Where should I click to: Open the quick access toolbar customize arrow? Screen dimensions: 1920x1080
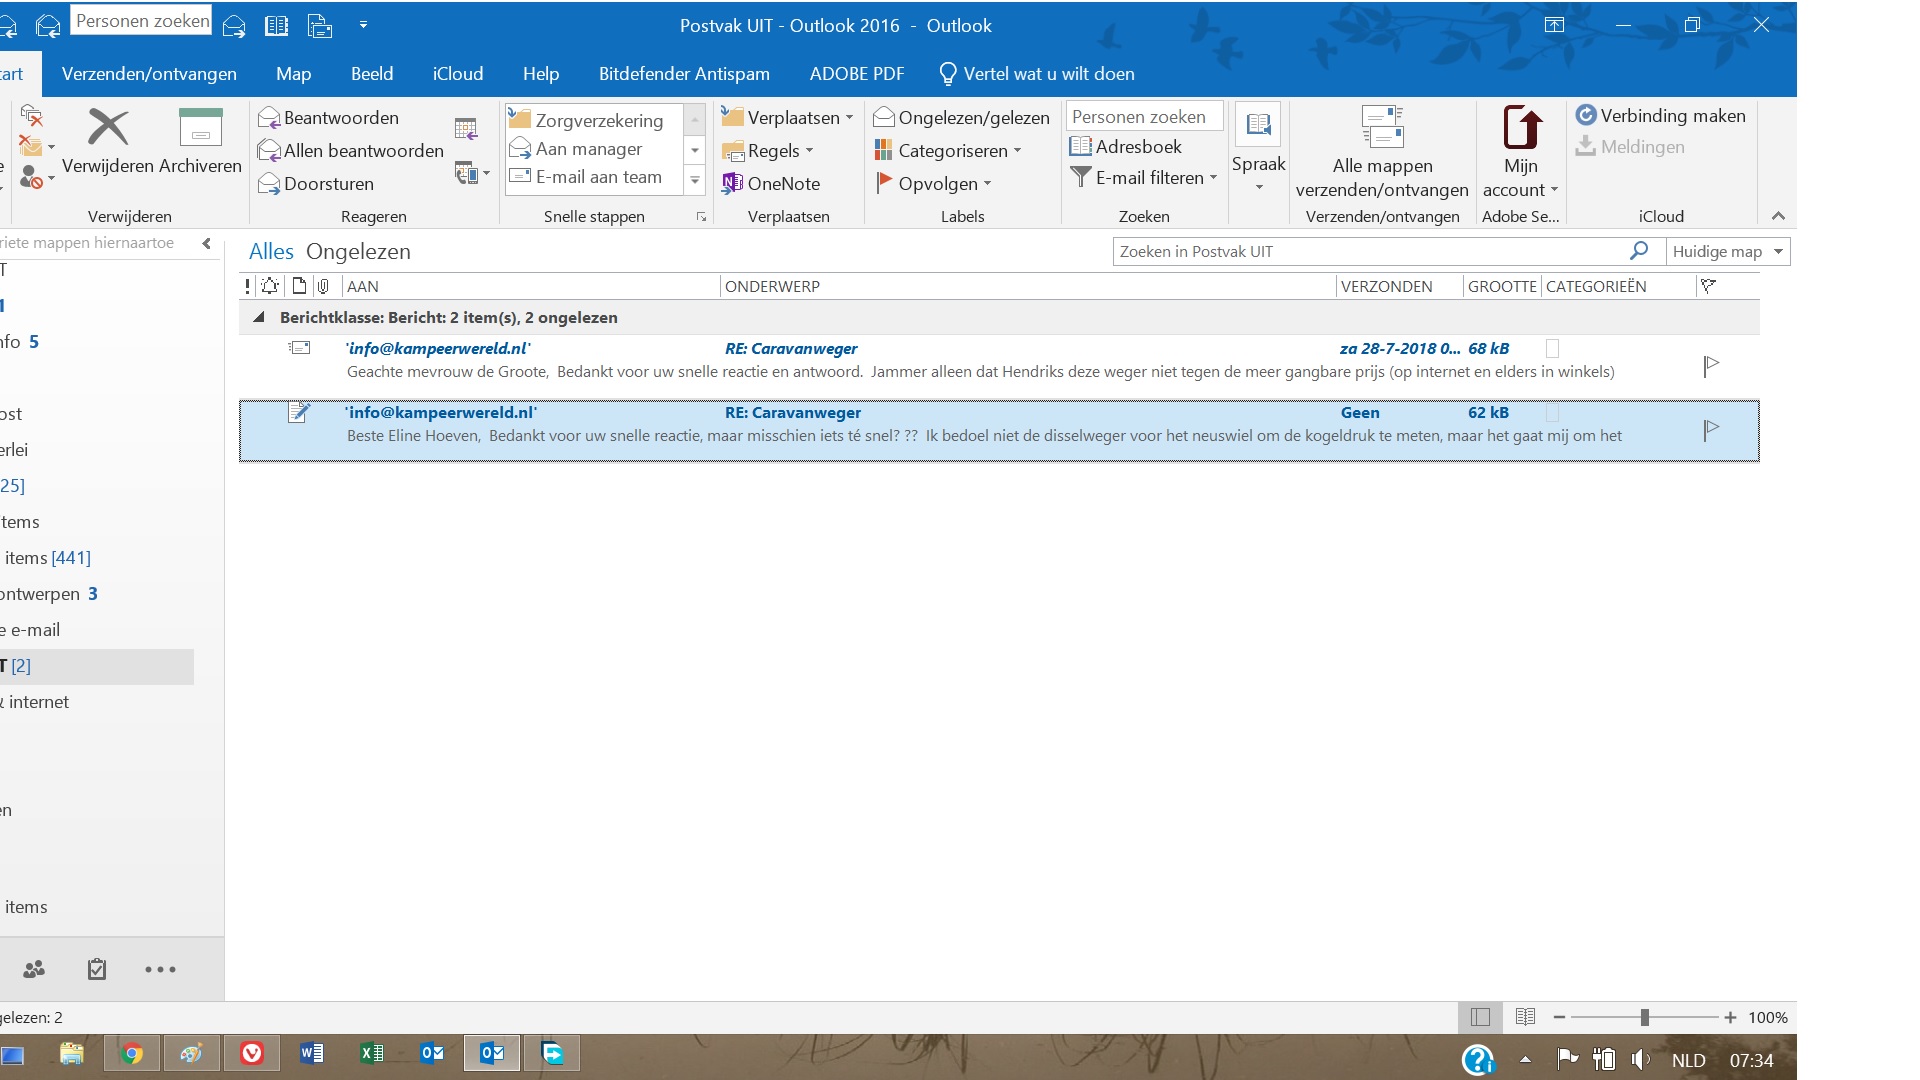tap(363, 25)
